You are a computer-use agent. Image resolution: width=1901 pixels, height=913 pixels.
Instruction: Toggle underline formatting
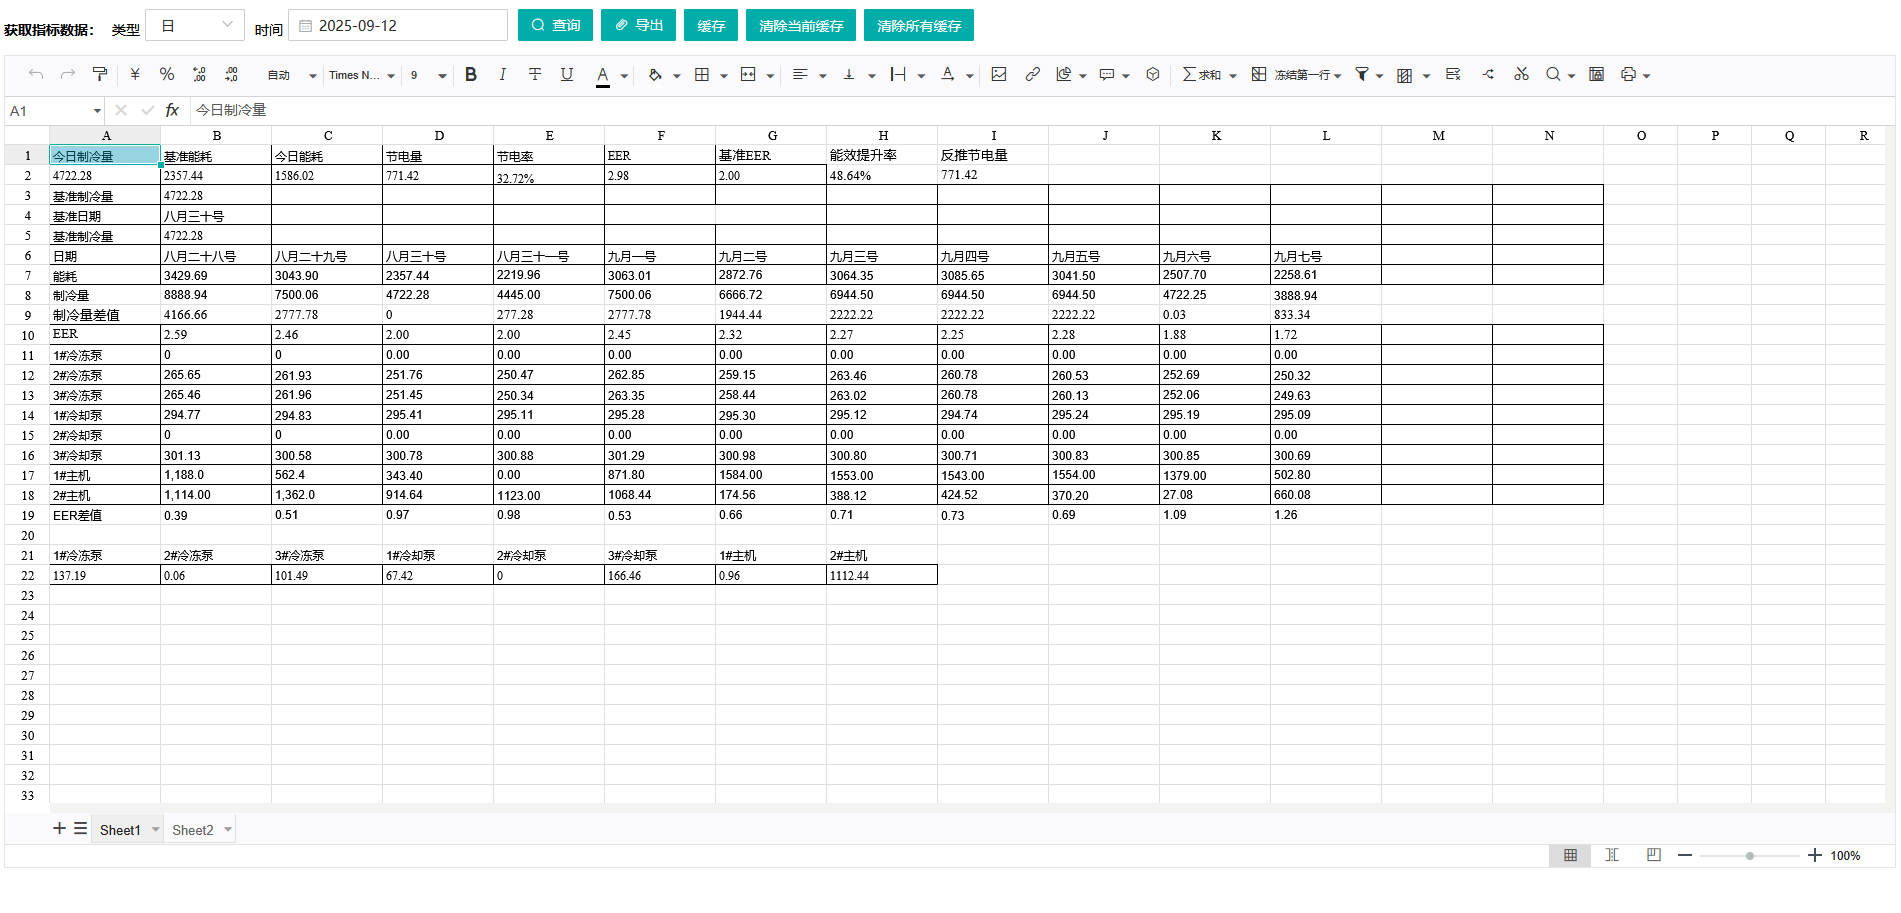pos(567,74)
